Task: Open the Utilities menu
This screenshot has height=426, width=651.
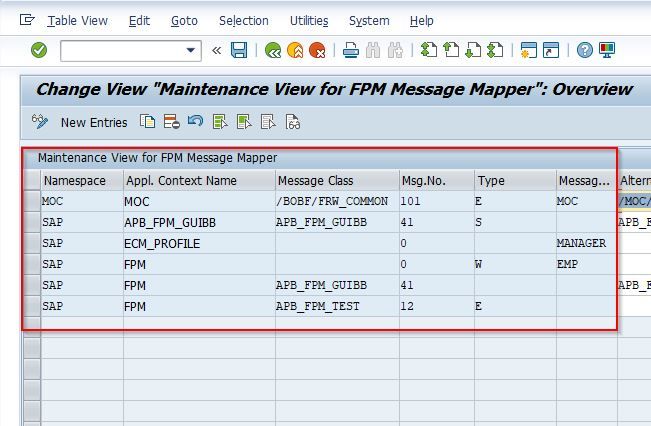Action: click(309, 21)
